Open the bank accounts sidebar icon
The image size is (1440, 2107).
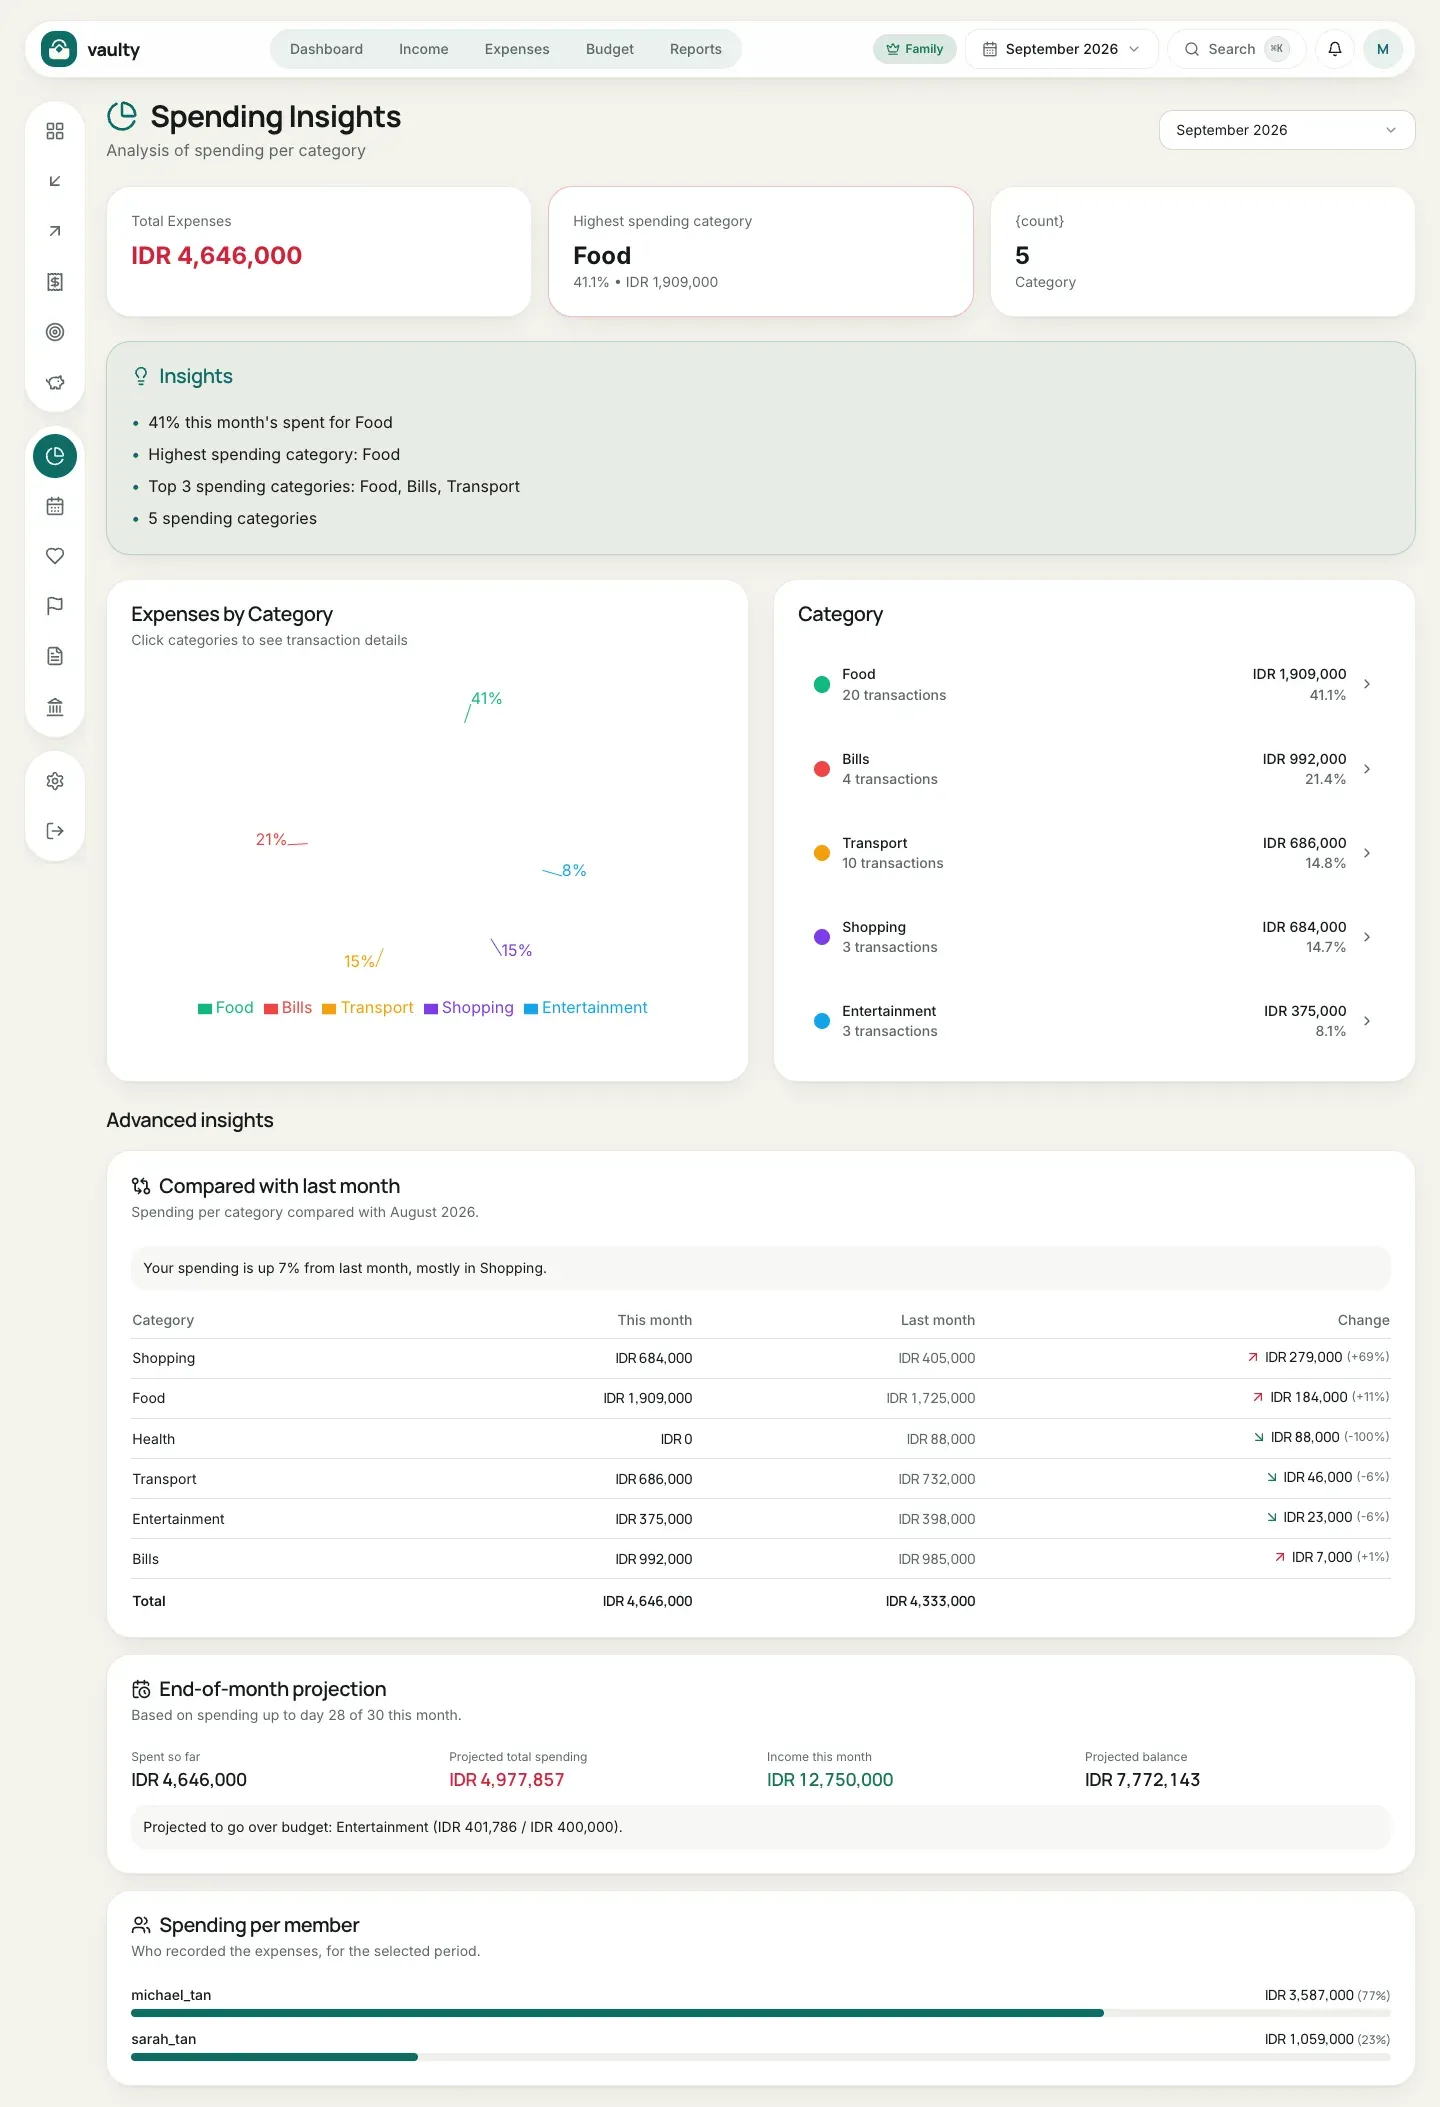pyautogui.click(x=55, y=707)
